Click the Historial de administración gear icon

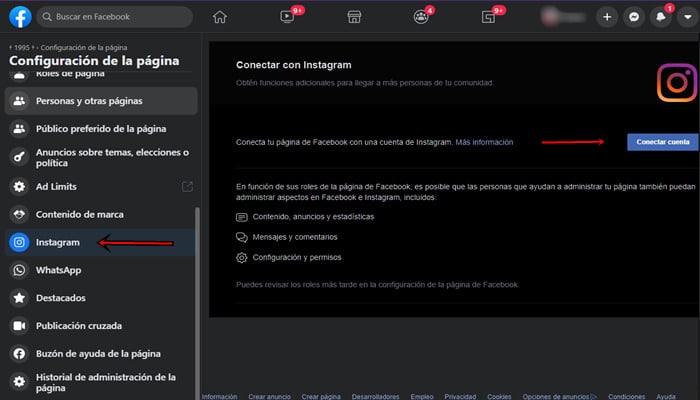click(19, 382)
